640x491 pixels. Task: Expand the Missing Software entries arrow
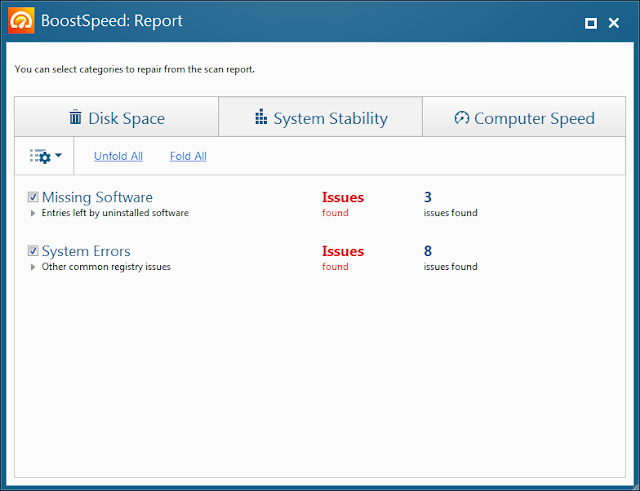[x=33, y=213]
